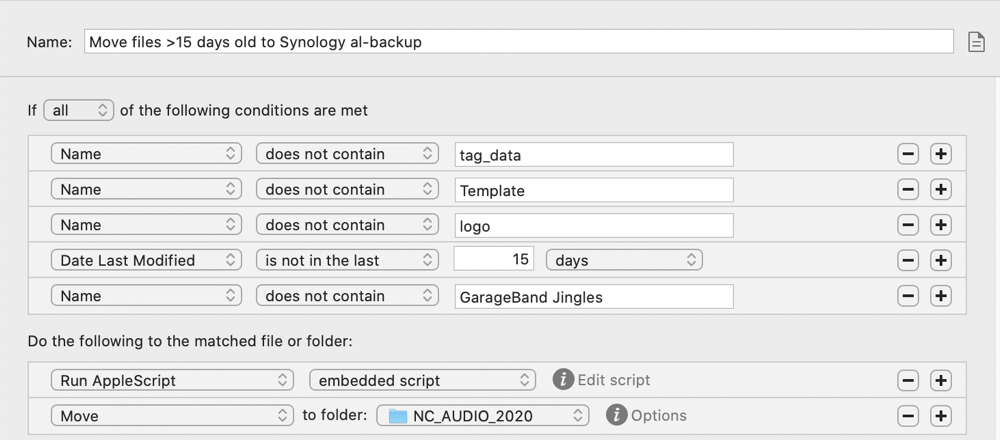
Task: Open the Run AppleScript action dropdown
Action: point(172,380)
